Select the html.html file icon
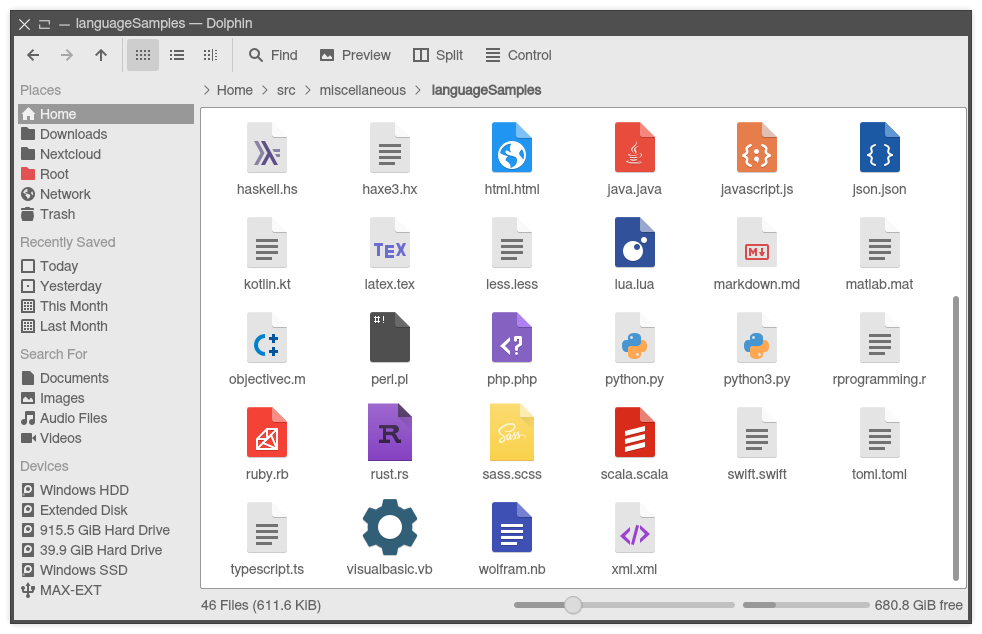 pos(512,148)
